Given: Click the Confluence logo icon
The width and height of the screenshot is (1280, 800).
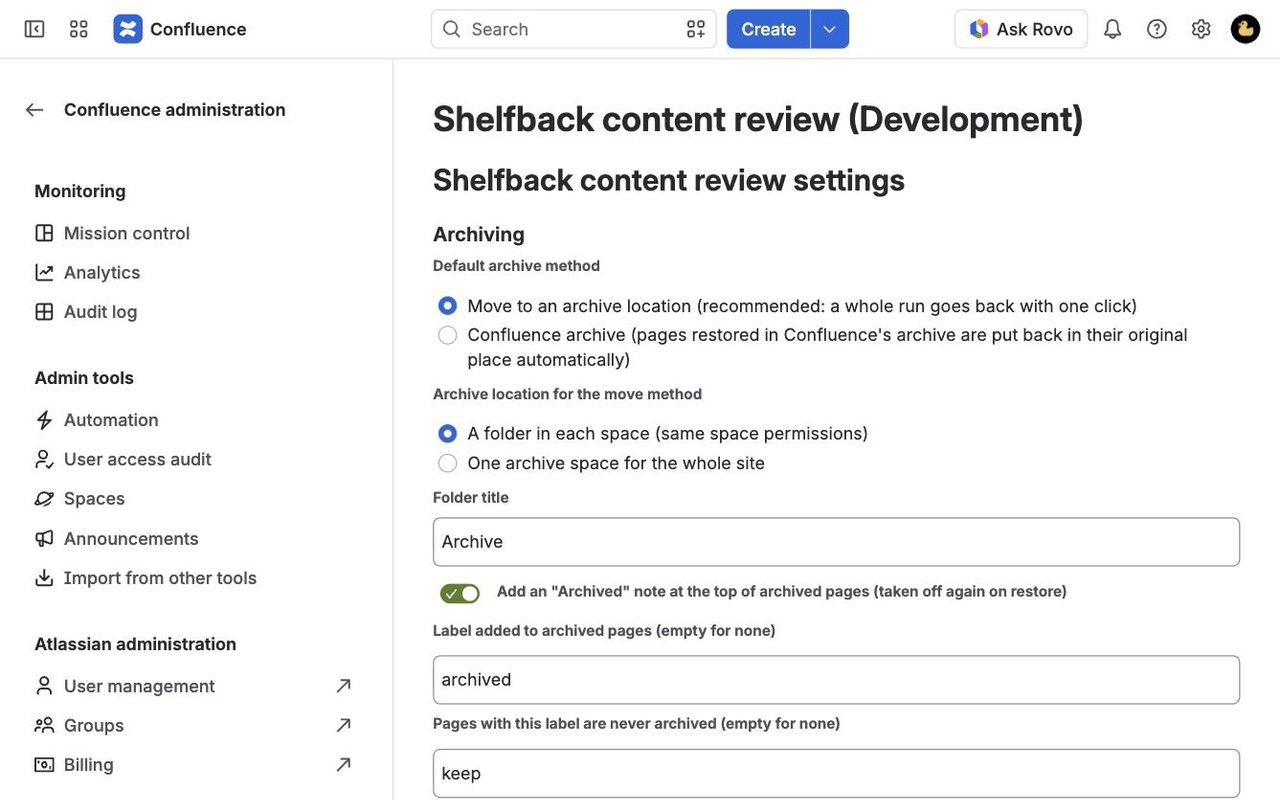Looking at the screenshot, I should coord(128,29).
